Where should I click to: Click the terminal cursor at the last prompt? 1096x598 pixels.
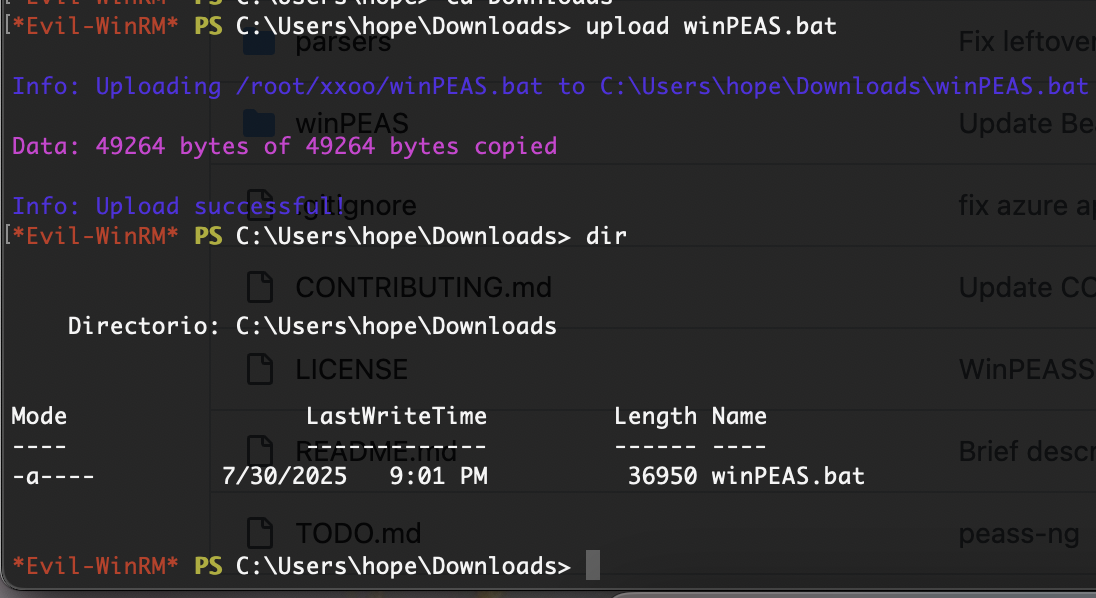pyautogui.click(x=593, y=565)
